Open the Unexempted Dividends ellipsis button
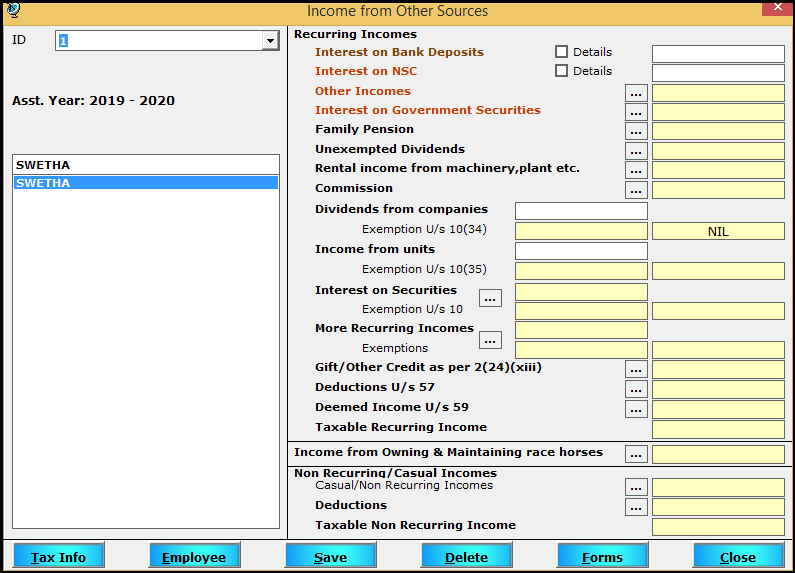Image resolution: width=795 pixels, height=573 pixels. 636,151
